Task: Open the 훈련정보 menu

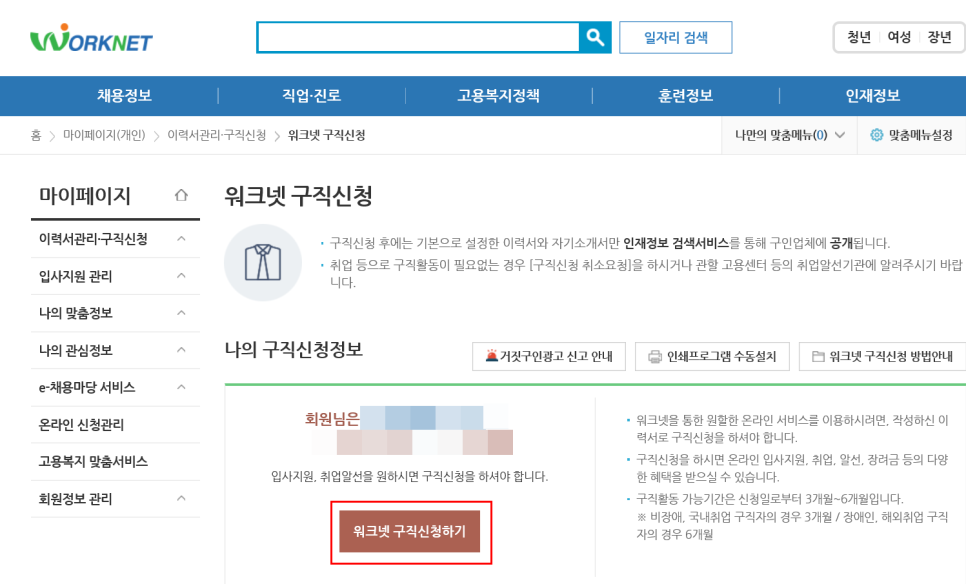Action: point(686,95)
